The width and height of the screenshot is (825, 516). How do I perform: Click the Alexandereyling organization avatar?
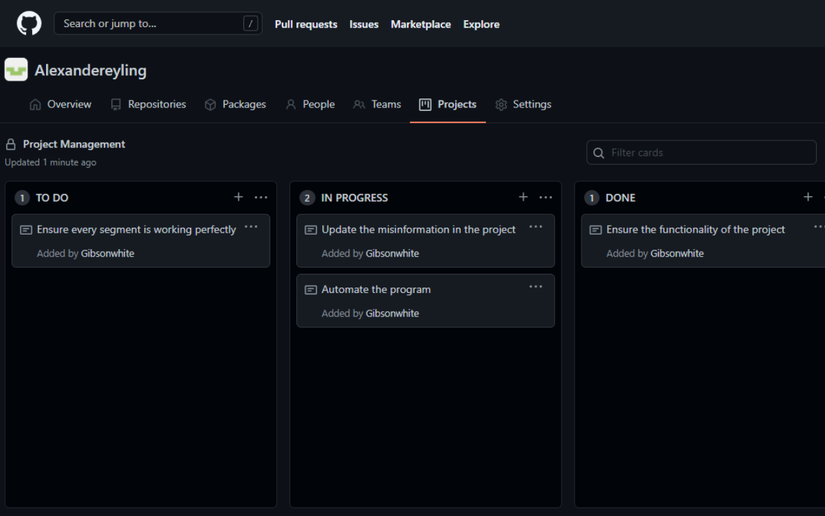pos(16,69)
